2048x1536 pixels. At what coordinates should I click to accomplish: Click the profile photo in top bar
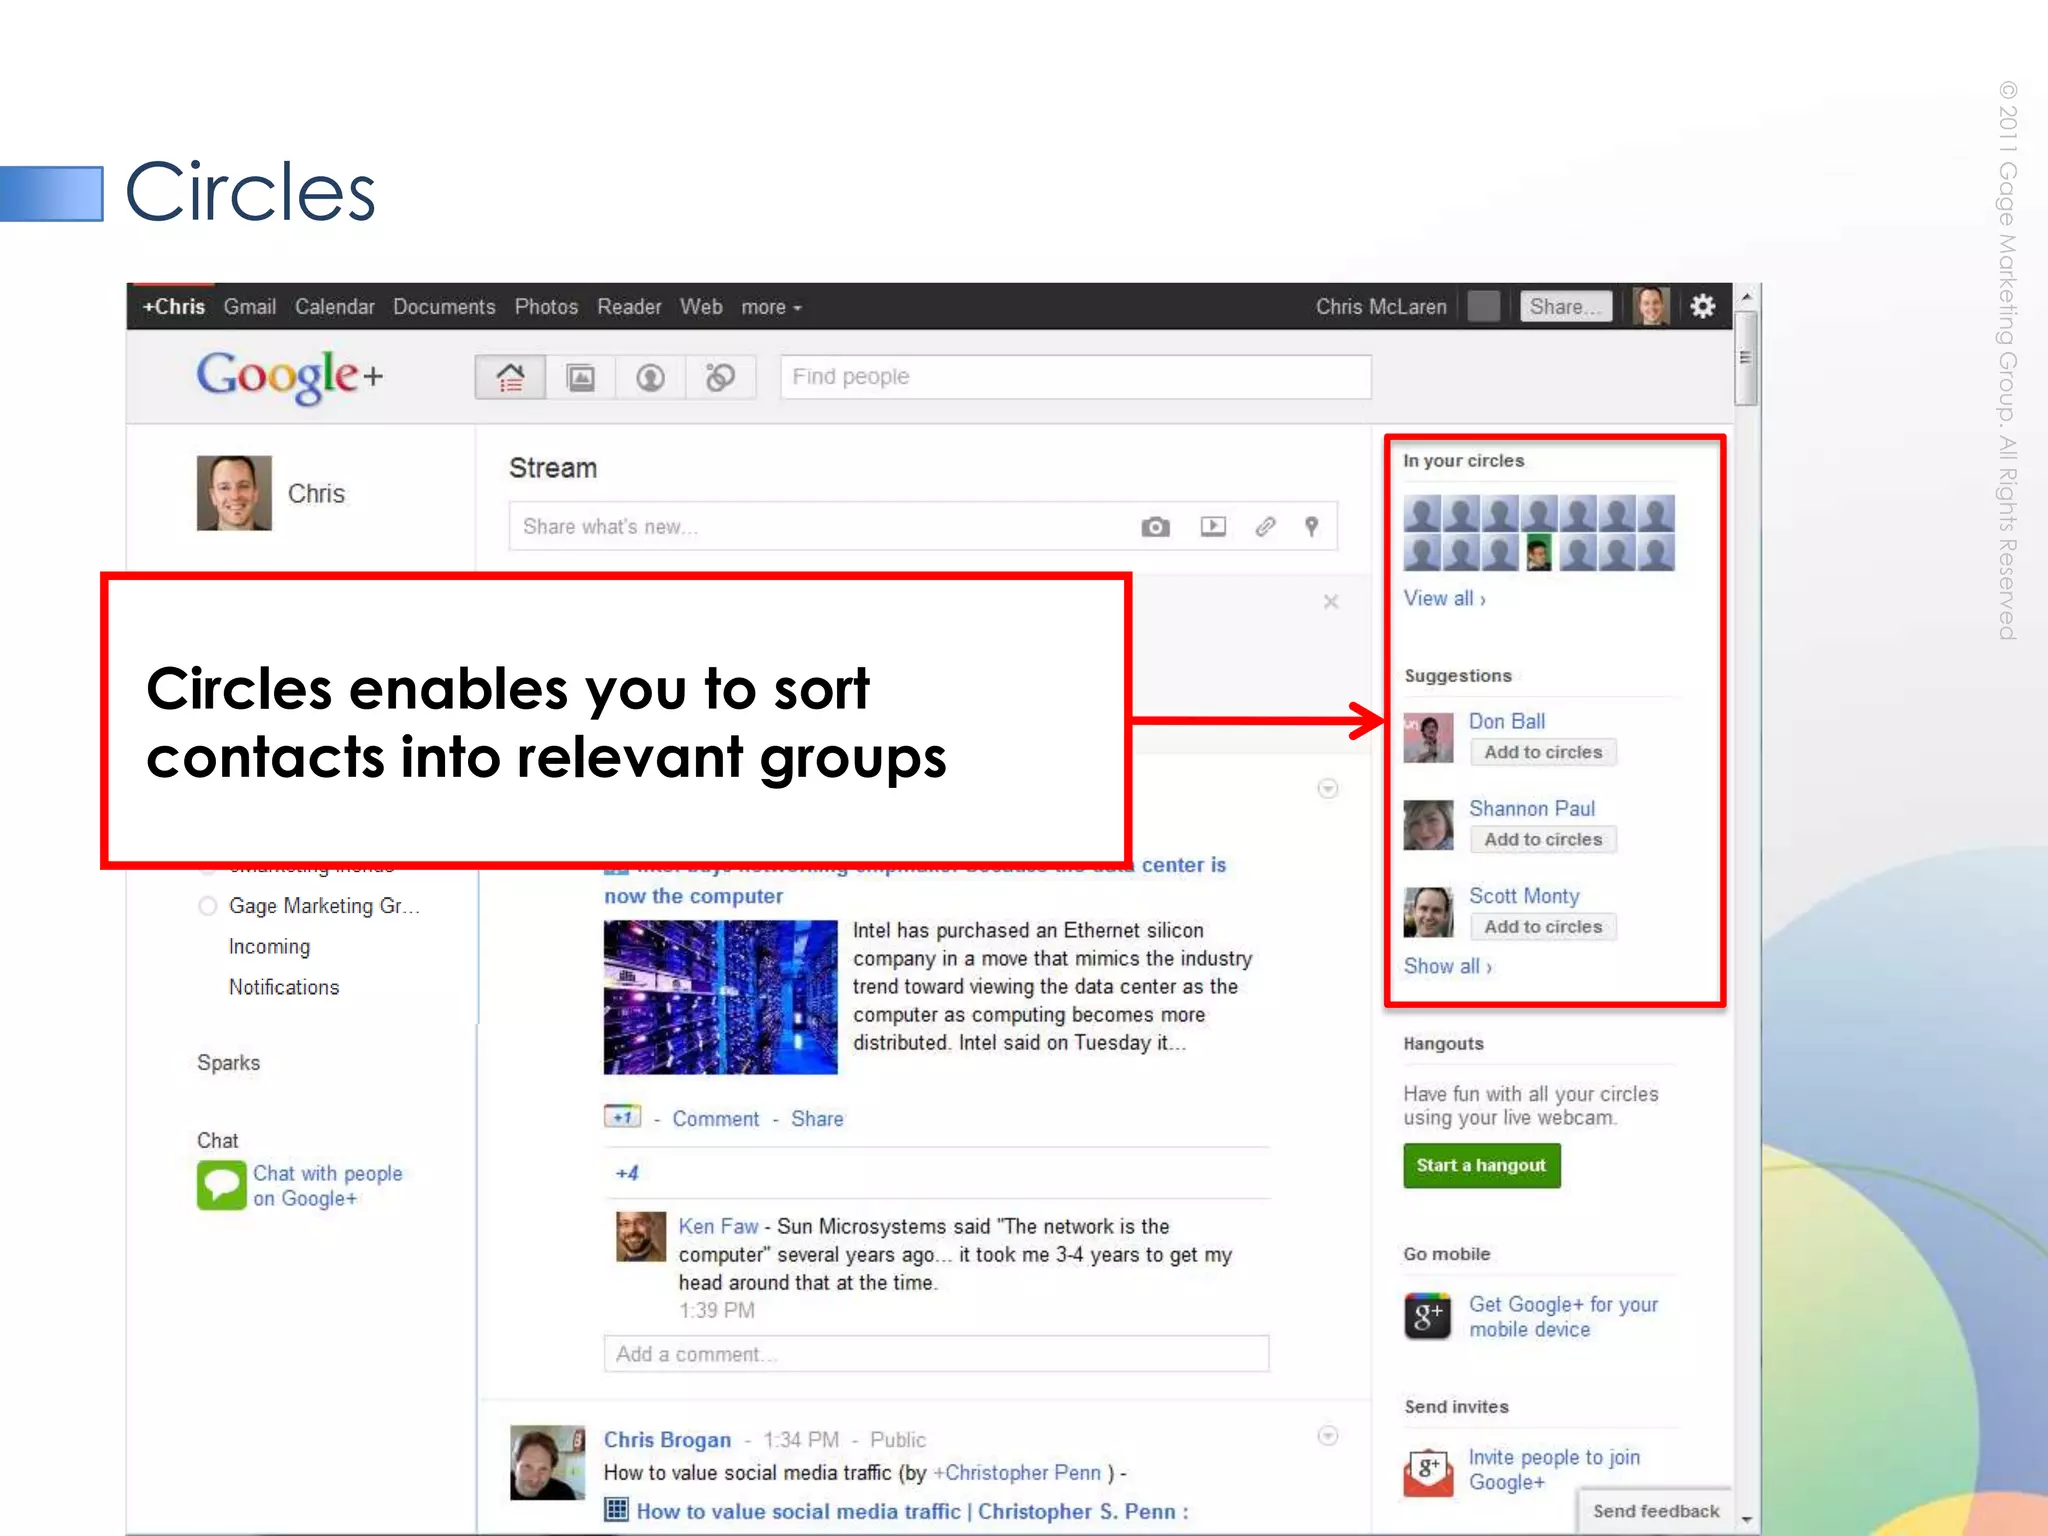tap(1651, 306)
